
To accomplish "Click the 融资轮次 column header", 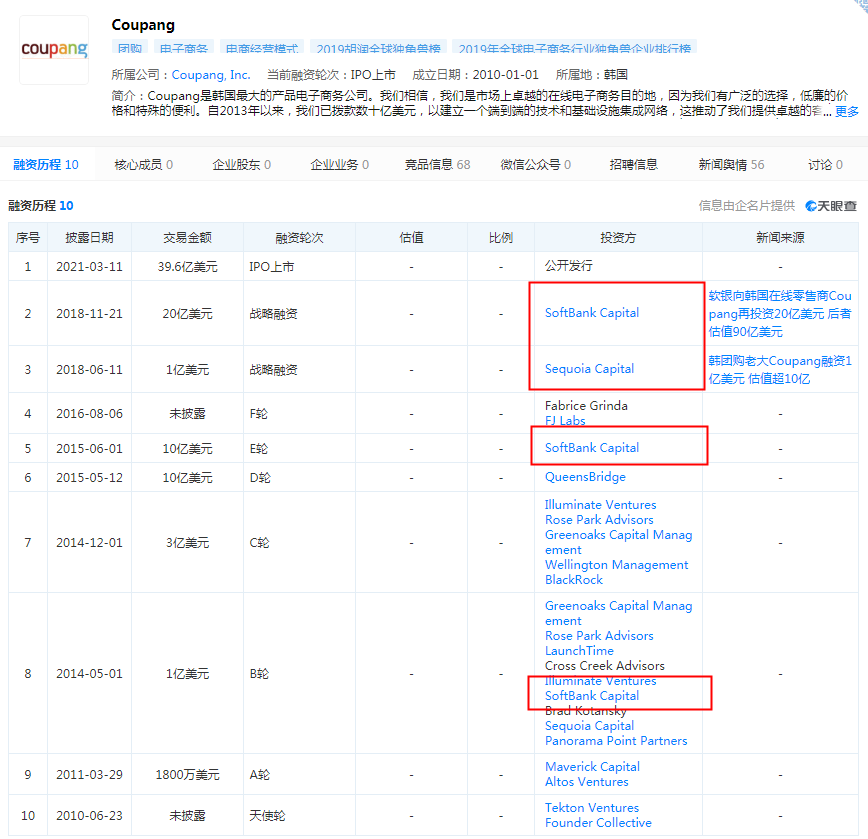I will tap(299, 237).
